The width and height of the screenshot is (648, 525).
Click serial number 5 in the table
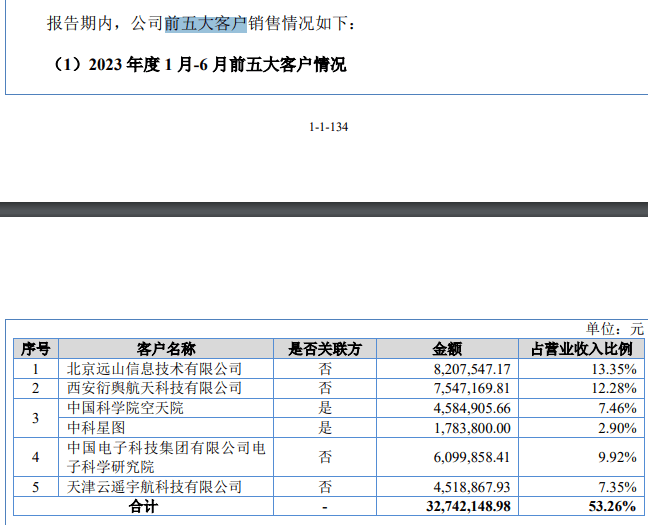click(x=36, y=487)
